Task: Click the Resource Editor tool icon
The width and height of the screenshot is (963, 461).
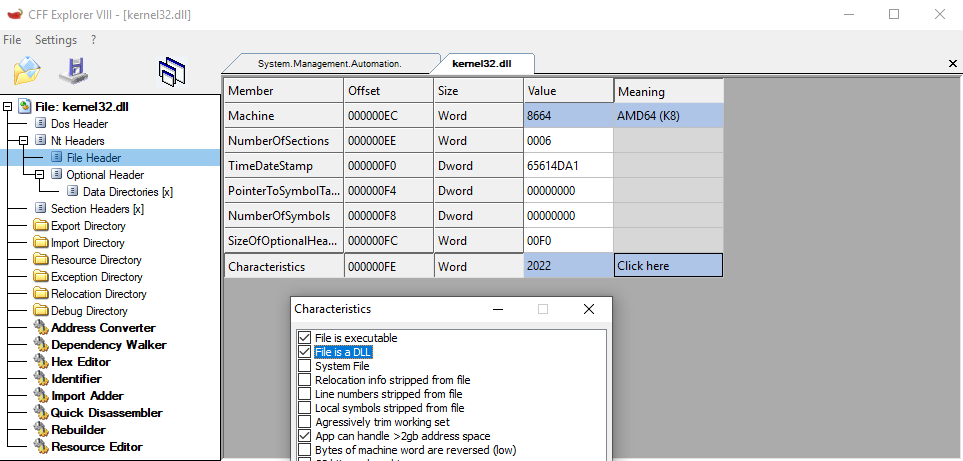Action: [x=41, y=446]
